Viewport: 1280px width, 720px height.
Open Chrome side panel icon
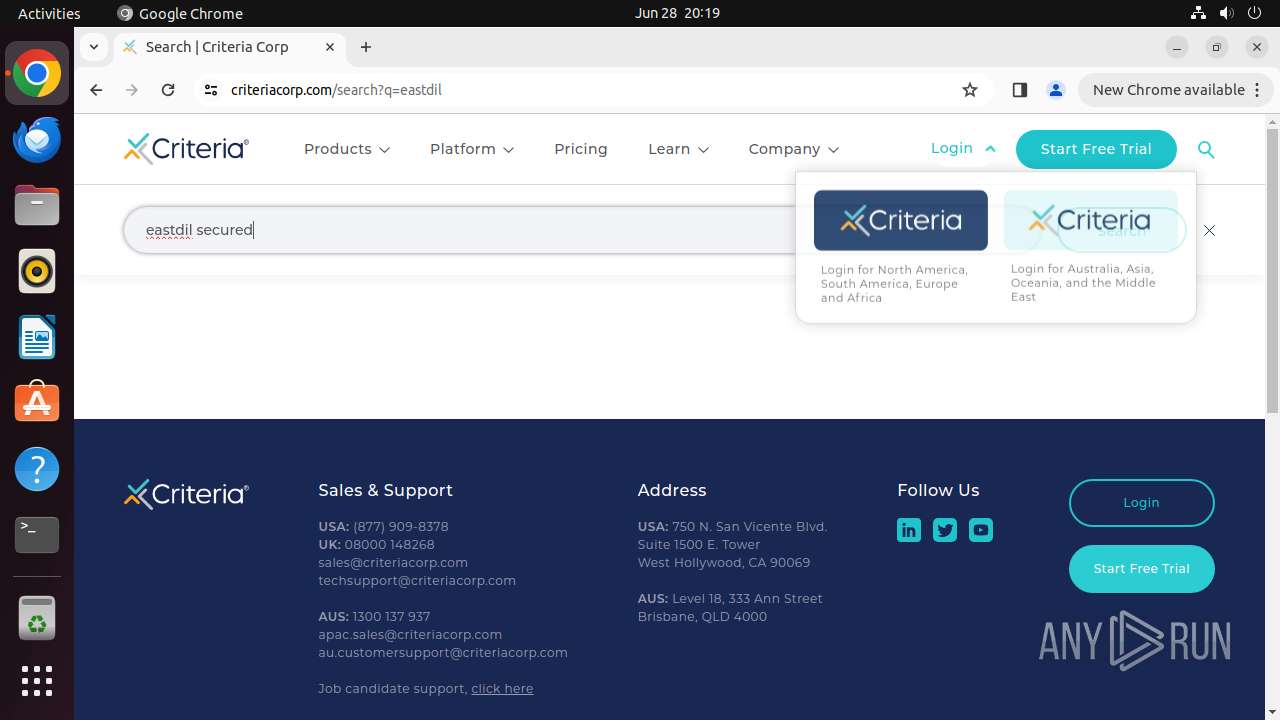pyautogui.click(x=1019, y=90)
